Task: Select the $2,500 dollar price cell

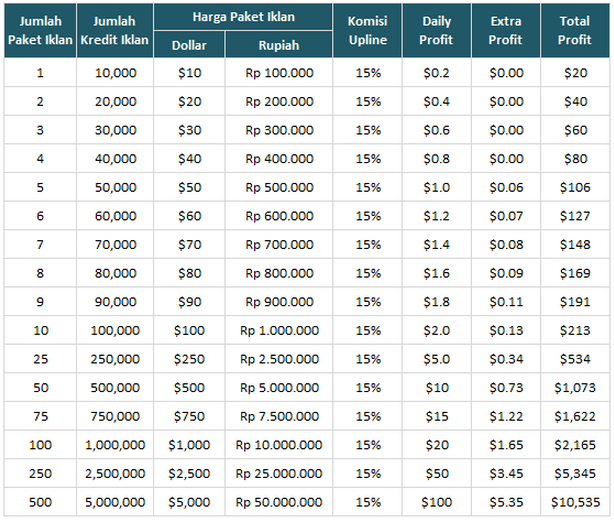Action: pos(190,473)
